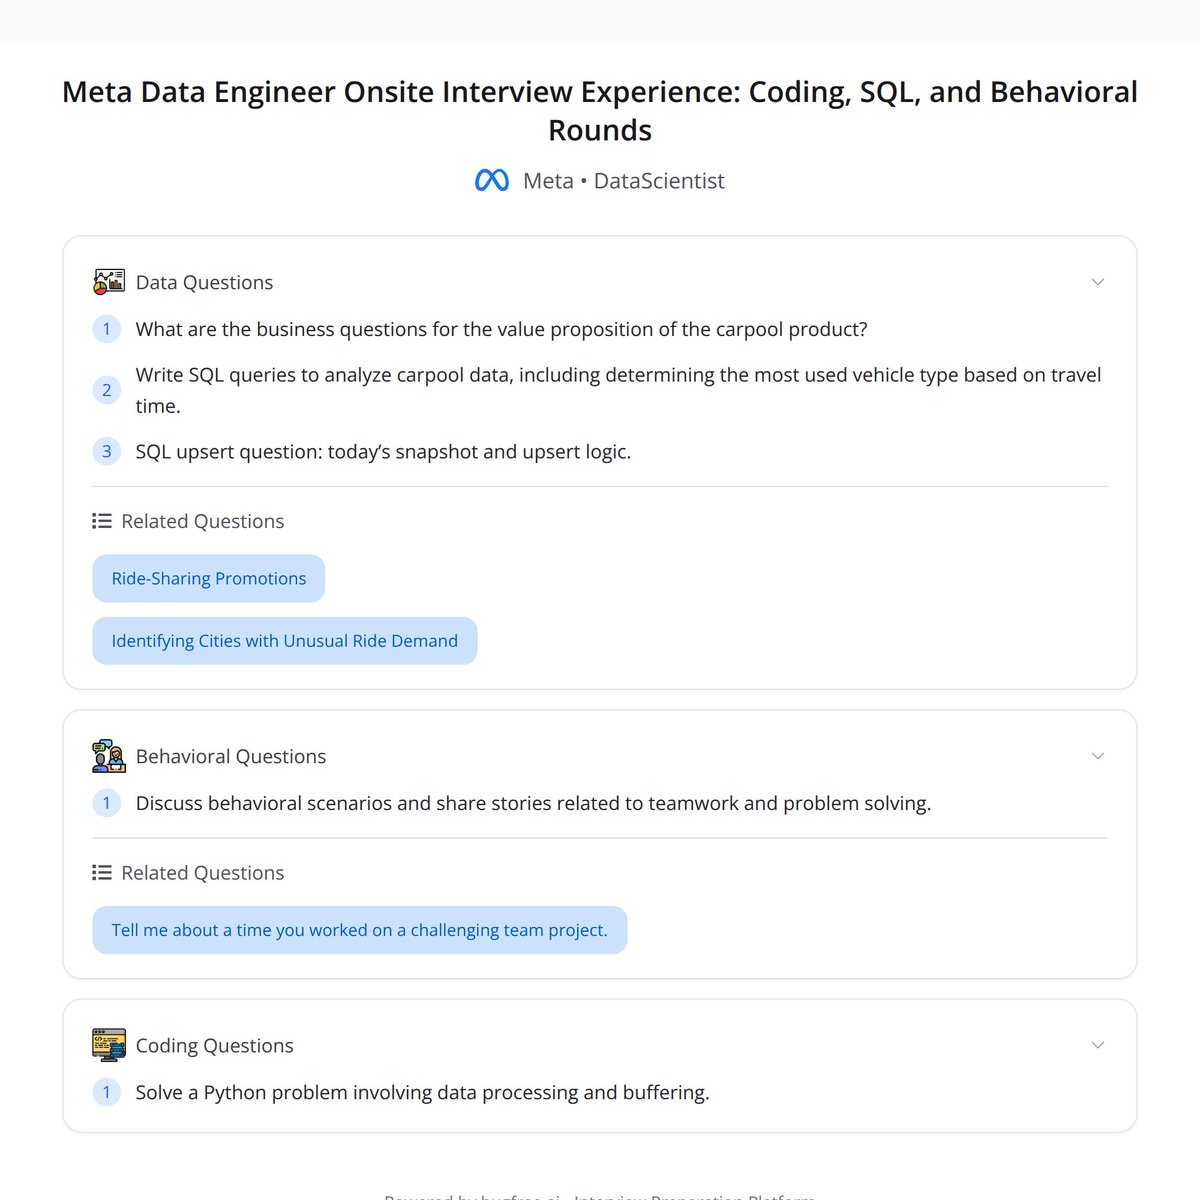Viewport: 1200px width, 1200px height.
Task: Click the list icon beside Related Questions in Data section
Action: (102, 521)
